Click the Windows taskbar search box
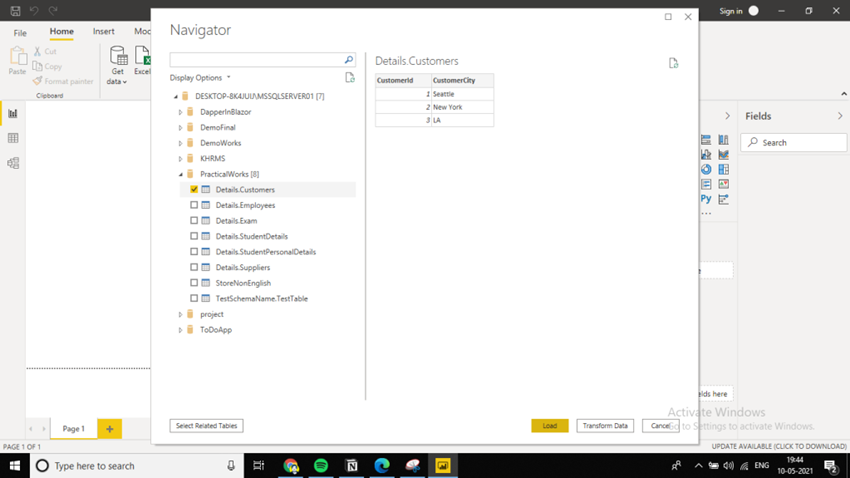The height and width of the screenshot is (478, 850). 136,466
